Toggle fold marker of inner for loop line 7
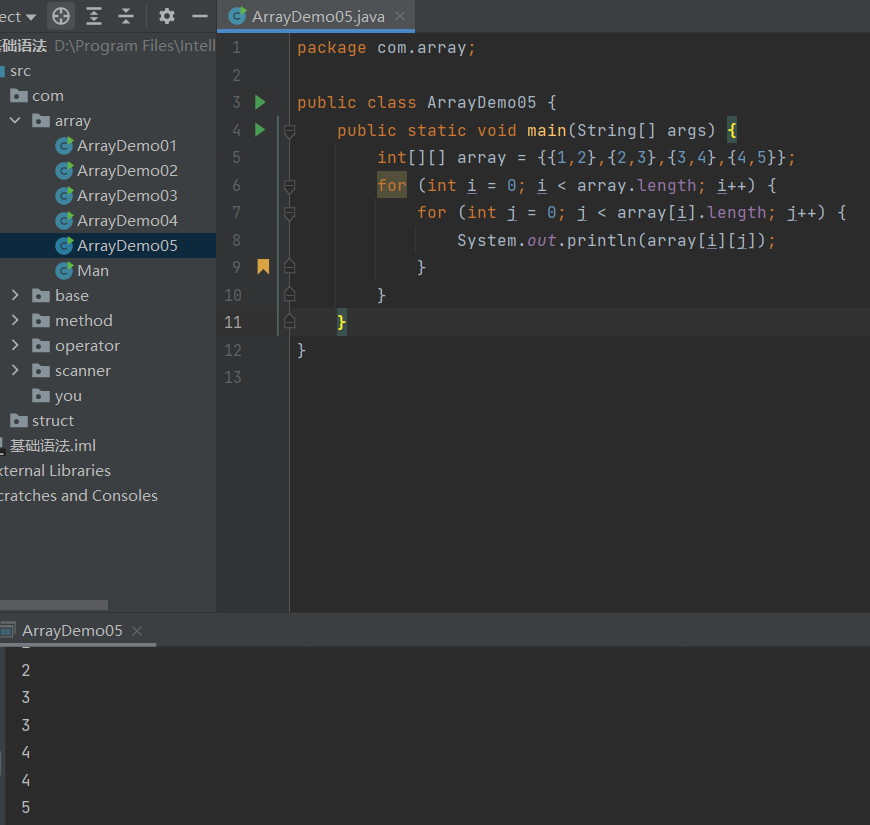Viewport: 870px width, 825px height. (289, 213)
